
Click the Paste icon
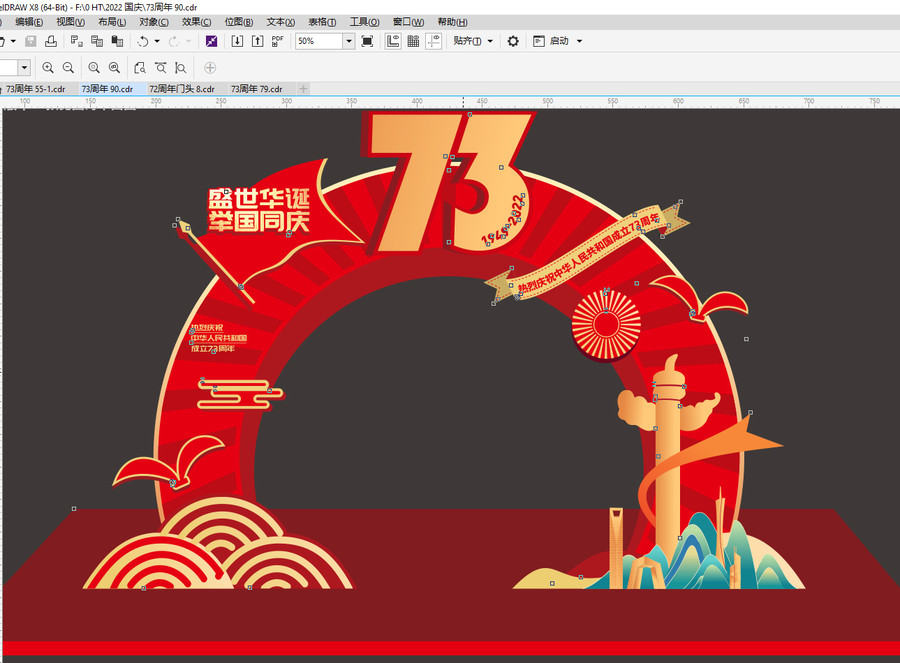tap(117, 41)
